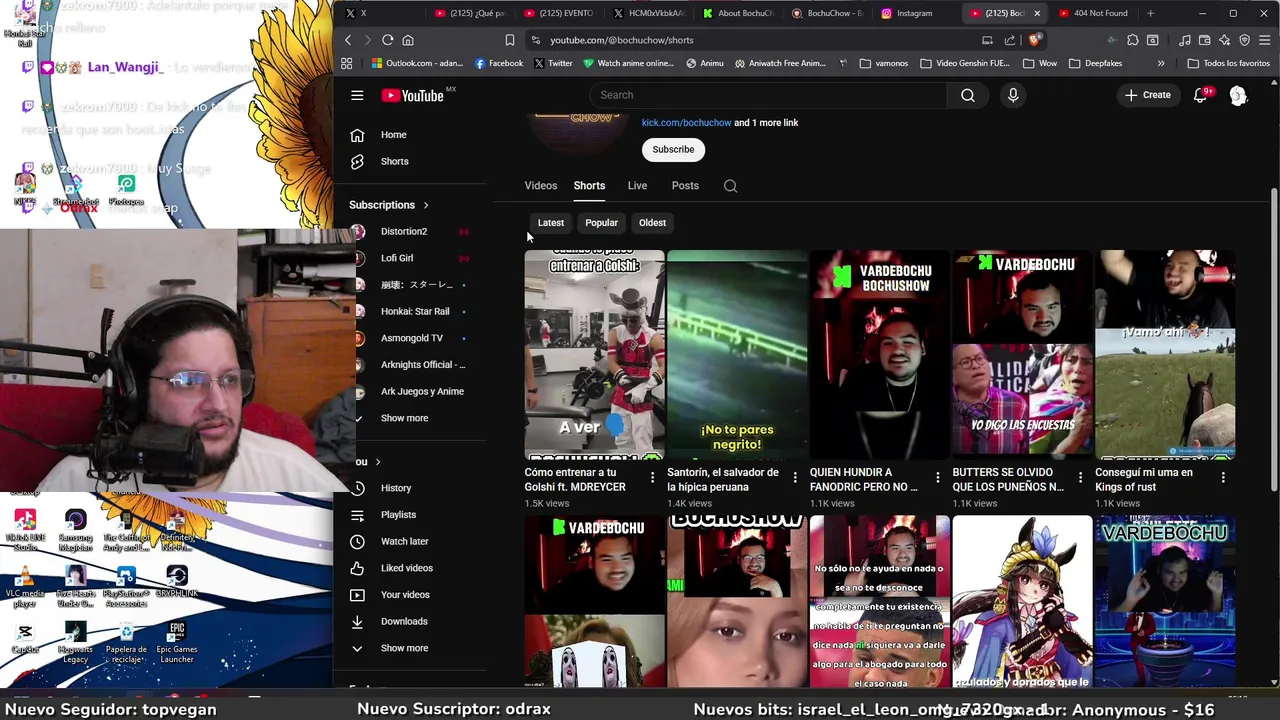Open Playlists in the sidebar
This screenshot has height=720, width=1280.
[398, 515]
